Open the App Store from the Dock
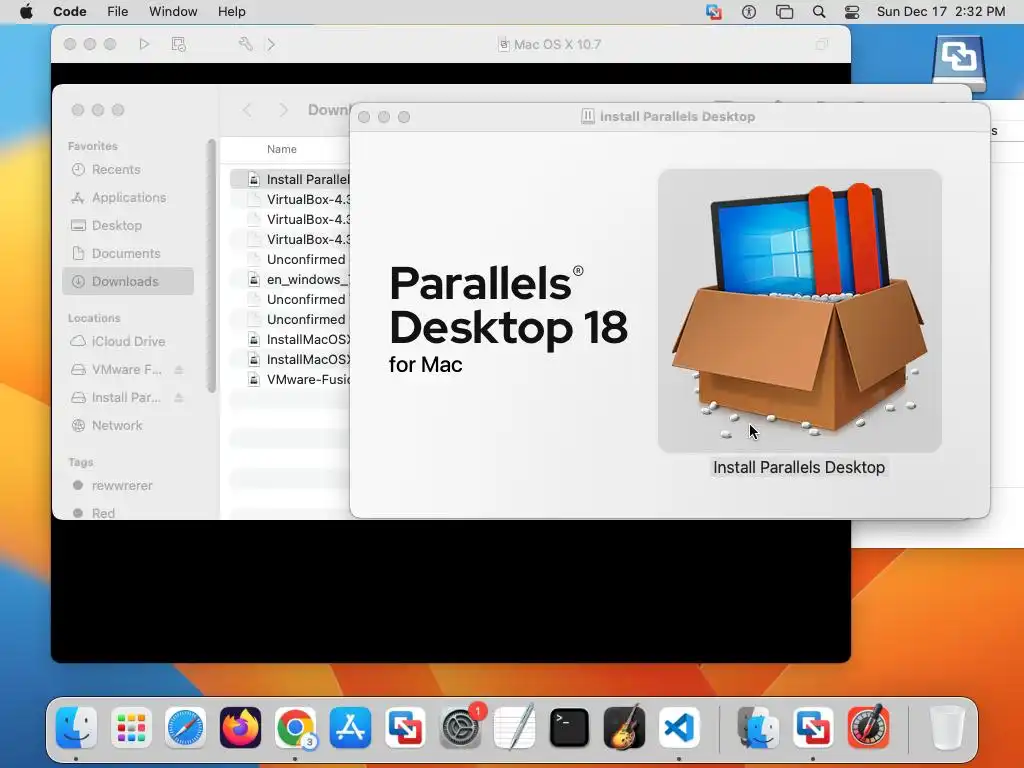Viewport: 1024px width, 768px height. click(x=350, y=727)
